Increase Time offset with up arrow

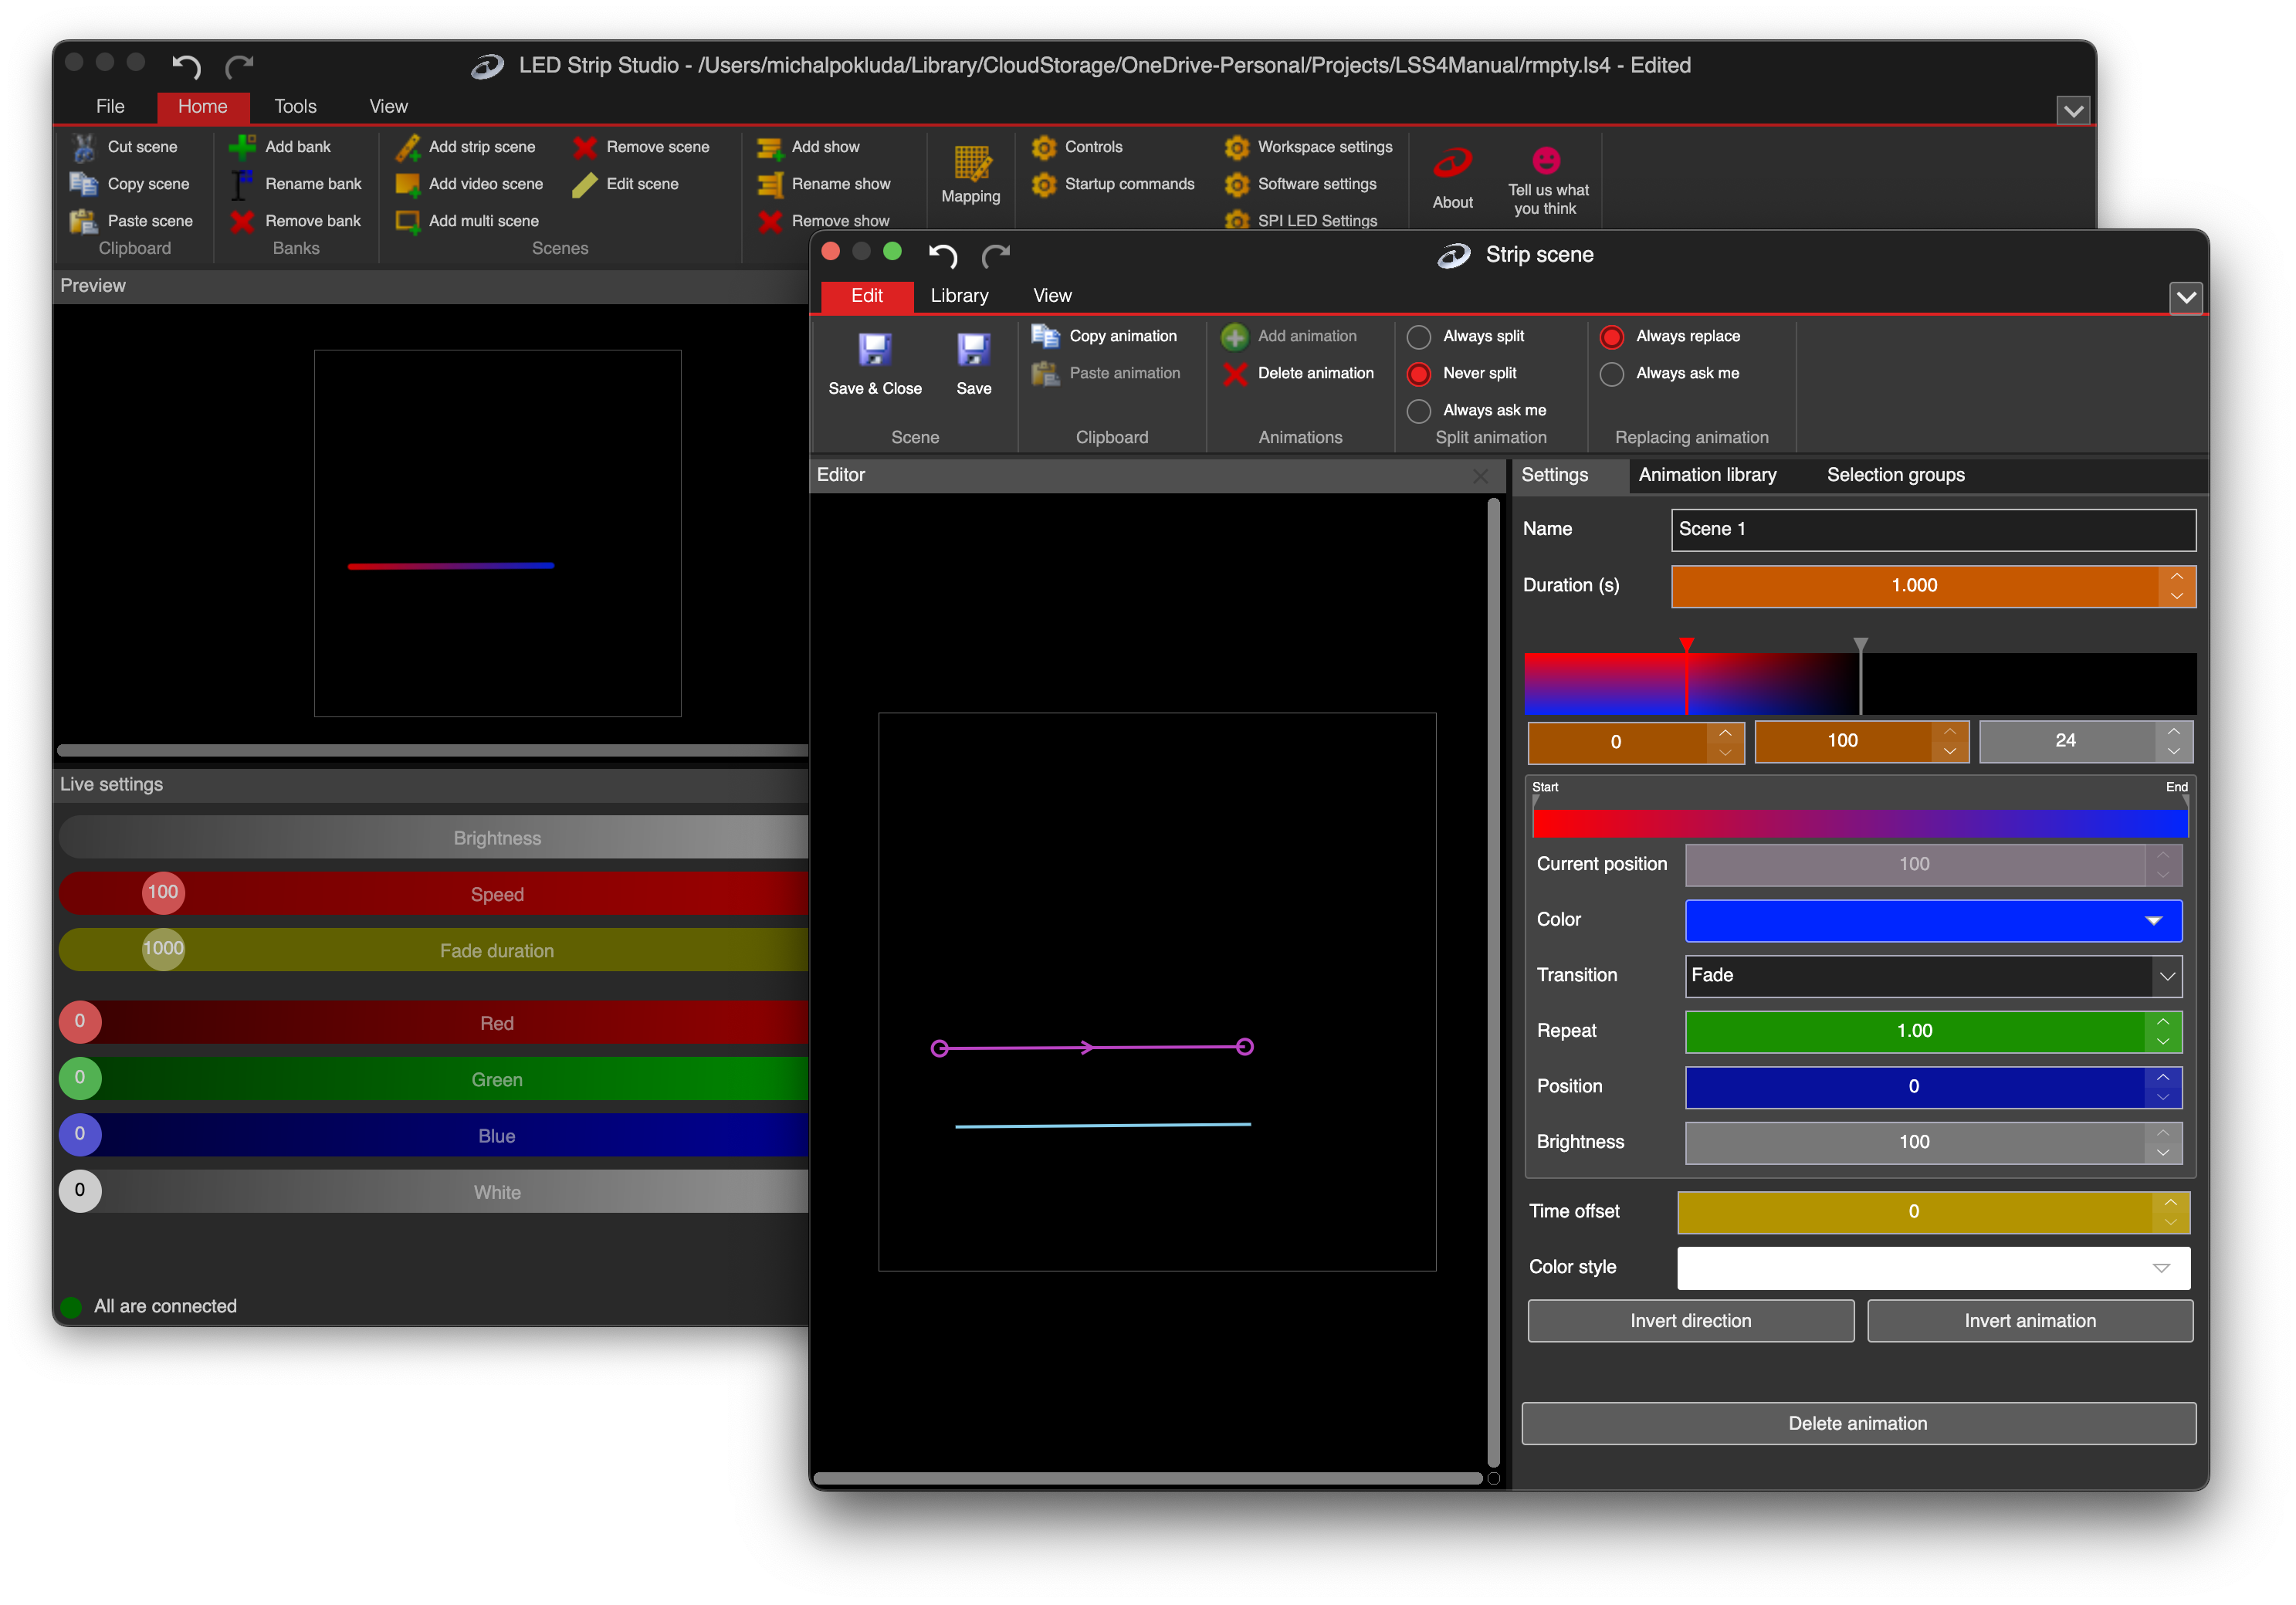coord(2170,1203)
